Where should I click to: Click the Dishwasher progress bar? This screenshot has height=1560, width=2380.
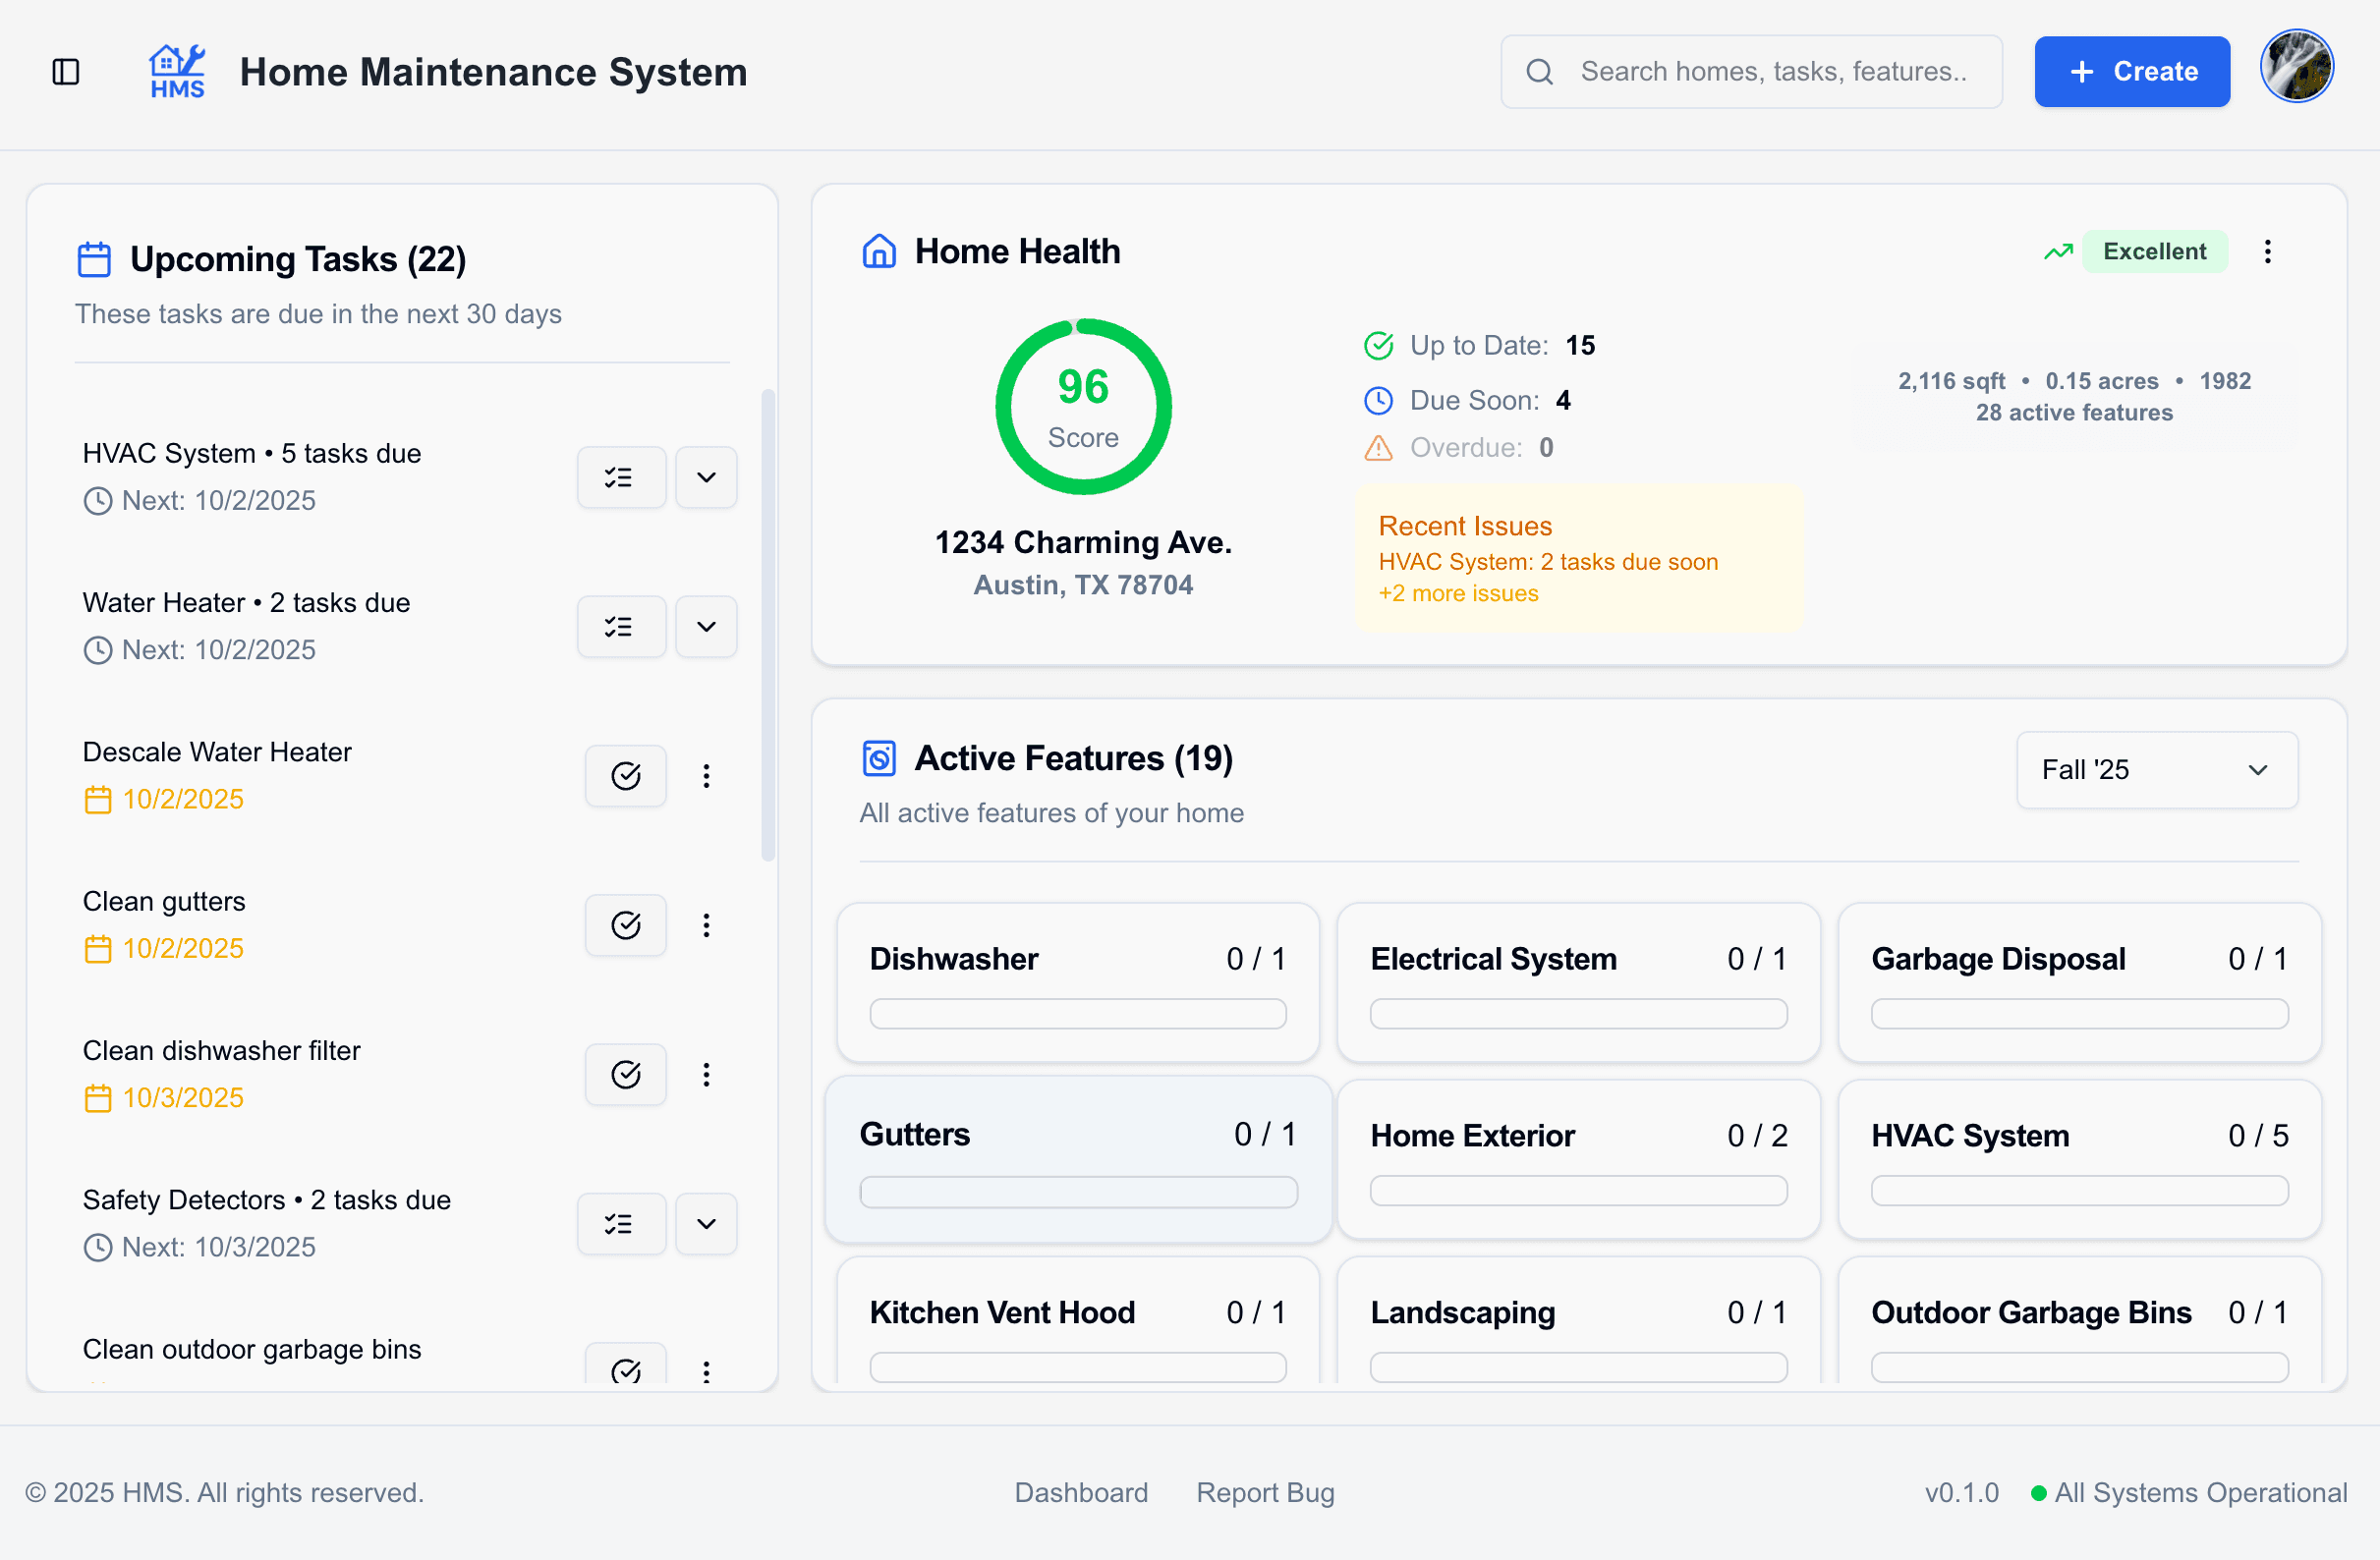(1077, 1013)
